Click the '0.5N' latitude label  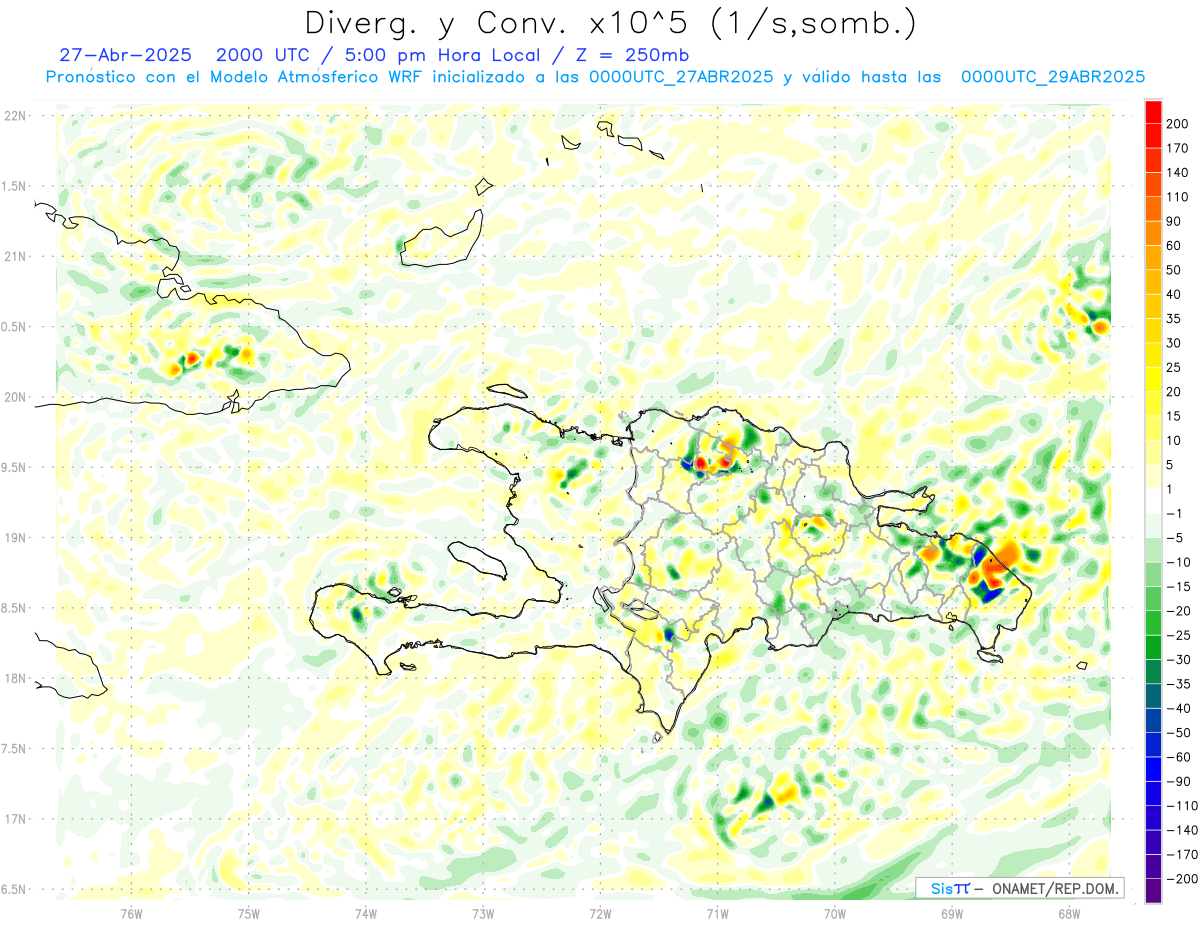pos(14,327)
